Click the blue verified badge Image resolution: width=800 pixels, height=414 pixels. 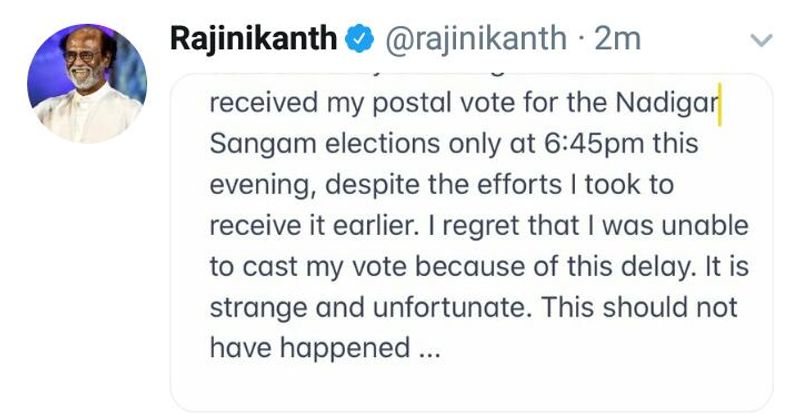354,40
